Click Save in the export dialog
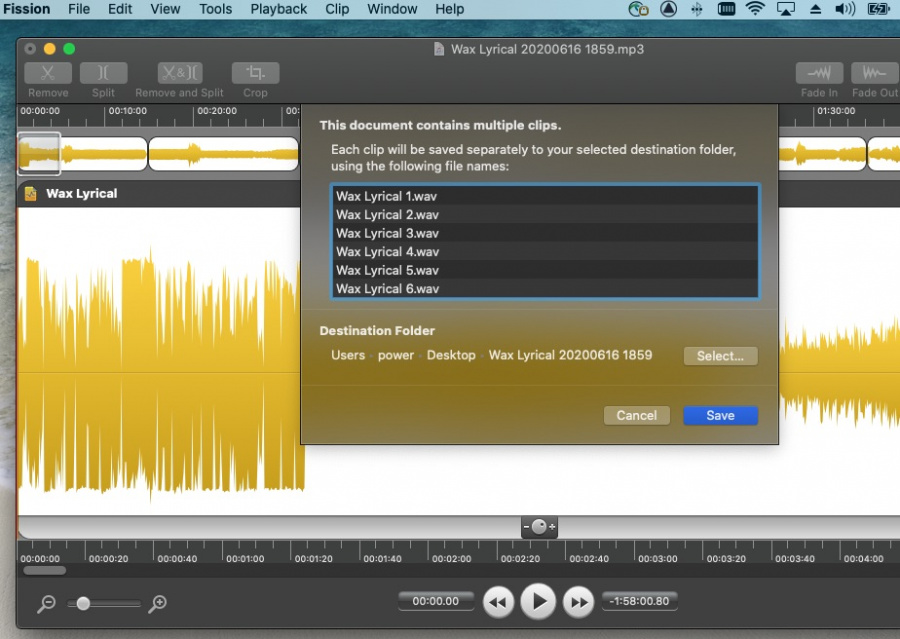Screen dimensions: 900x639 pos(720,415)
